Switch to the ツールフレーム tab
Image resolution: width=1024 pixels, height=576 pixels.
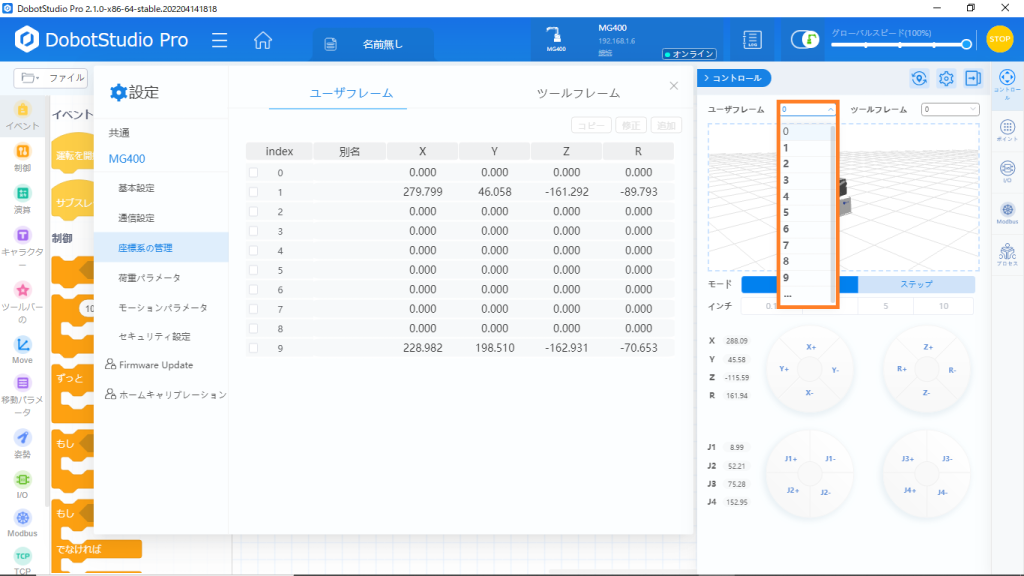coord(578,93)
